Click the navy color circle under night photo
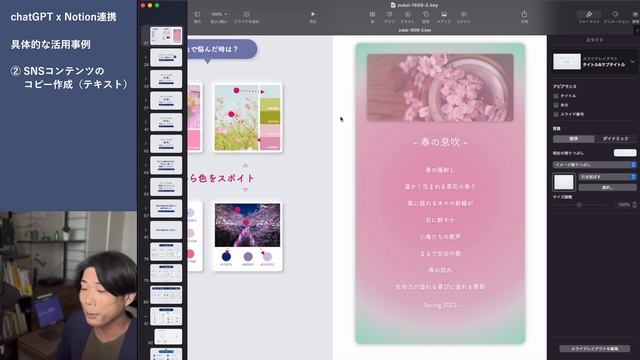This screenshot has height=360, width=640. (x=226, y=256)
